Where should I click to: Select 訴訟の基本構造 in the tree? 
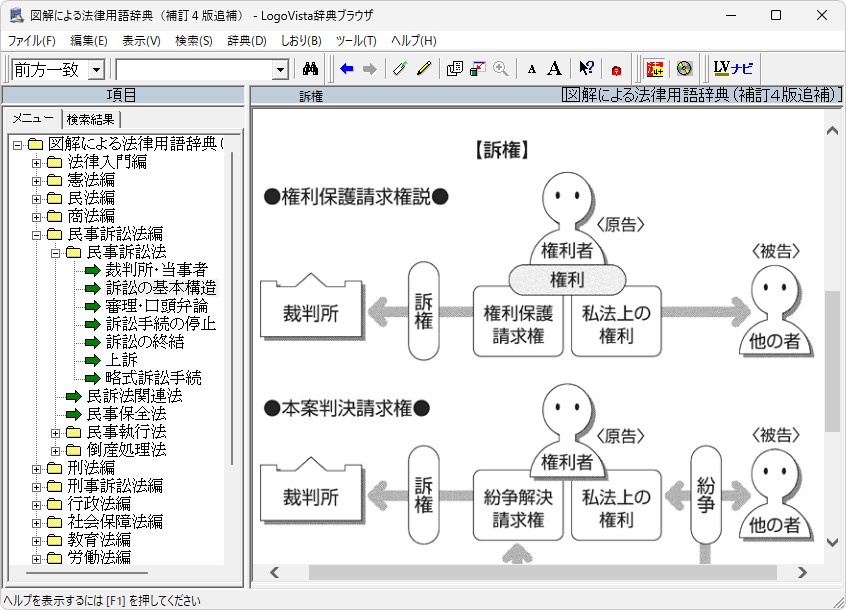(x=160, y=288)
